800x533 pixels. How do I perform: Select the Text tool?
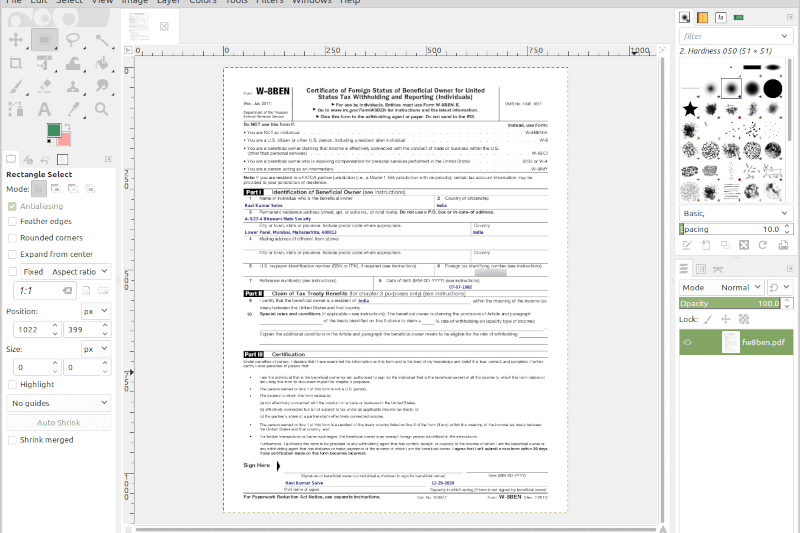click(44, 109)
